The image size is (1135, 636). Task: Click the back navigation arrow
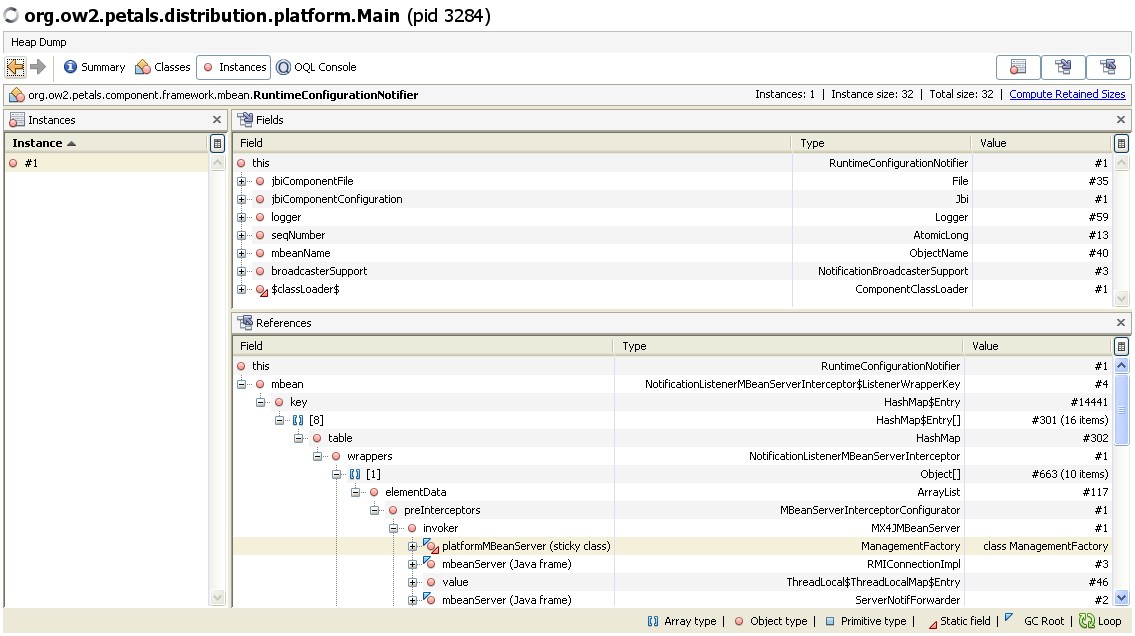(16, 67)
